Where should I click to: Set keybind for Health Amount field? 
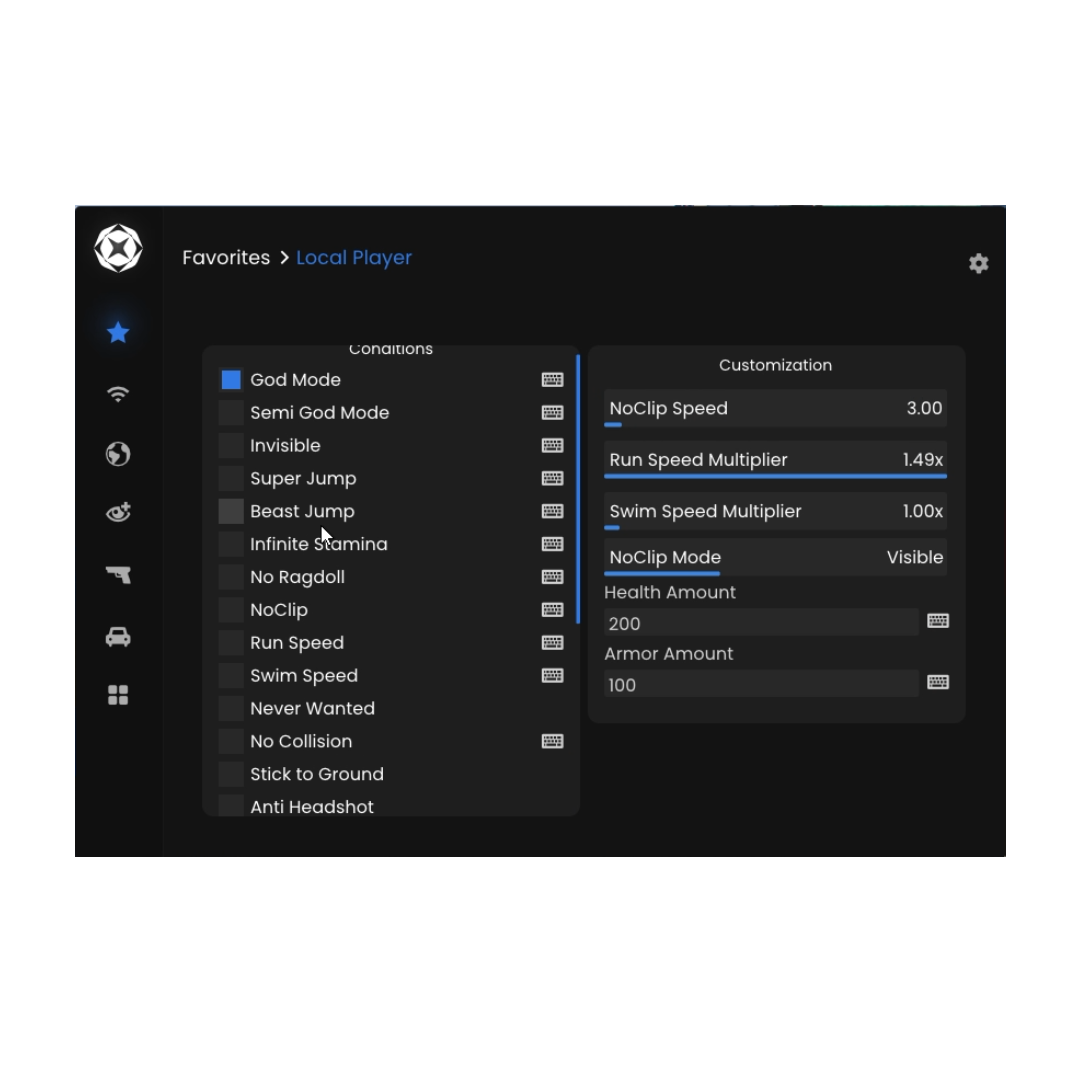click(937, 621)
